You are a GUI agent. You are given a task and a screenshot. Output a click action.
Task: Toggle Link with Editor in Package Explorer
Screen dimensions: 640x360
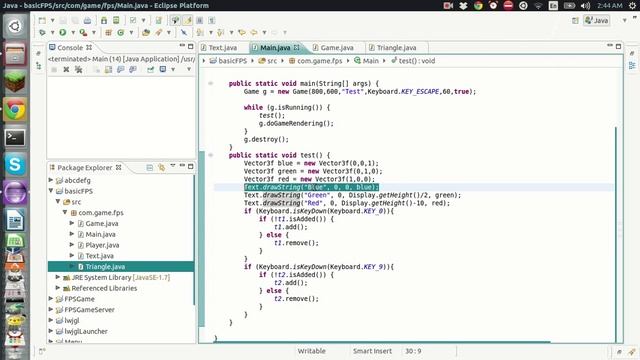click(x=162, y=168)
